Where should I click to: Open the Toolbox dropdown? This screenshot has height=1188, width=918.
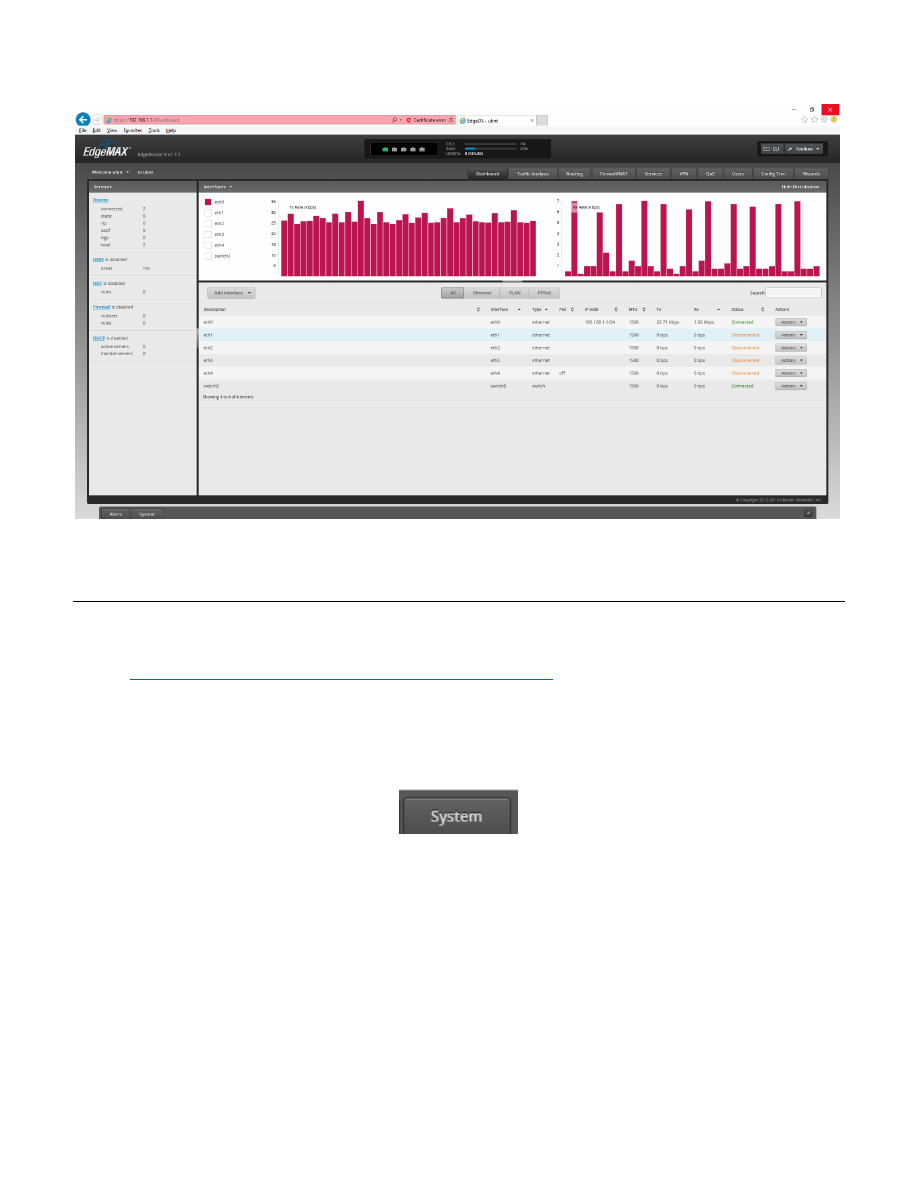point(804,149)
